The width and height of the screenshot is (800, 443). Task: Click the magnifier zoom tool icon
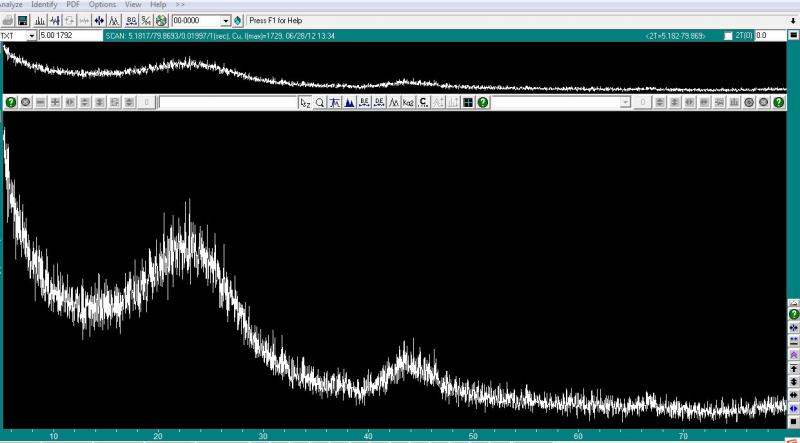coord(320,102)
